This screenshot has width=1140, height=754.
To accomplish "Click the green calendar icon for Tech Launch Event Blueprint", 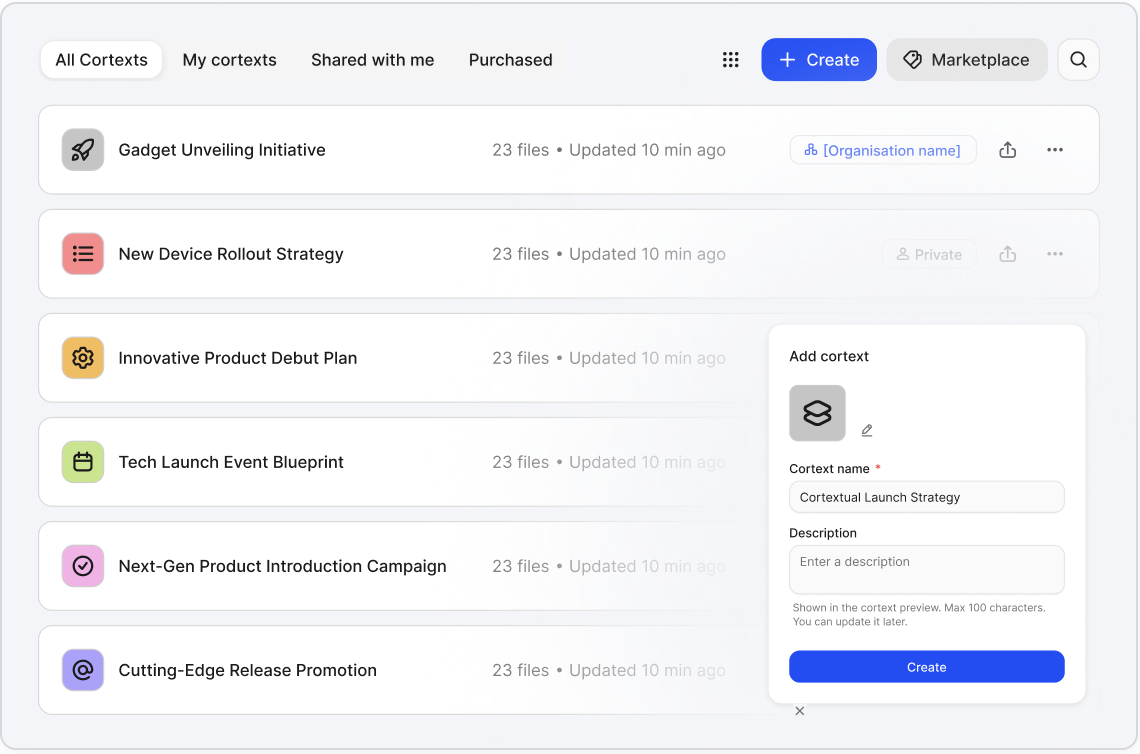I will (x=83, y=462).
